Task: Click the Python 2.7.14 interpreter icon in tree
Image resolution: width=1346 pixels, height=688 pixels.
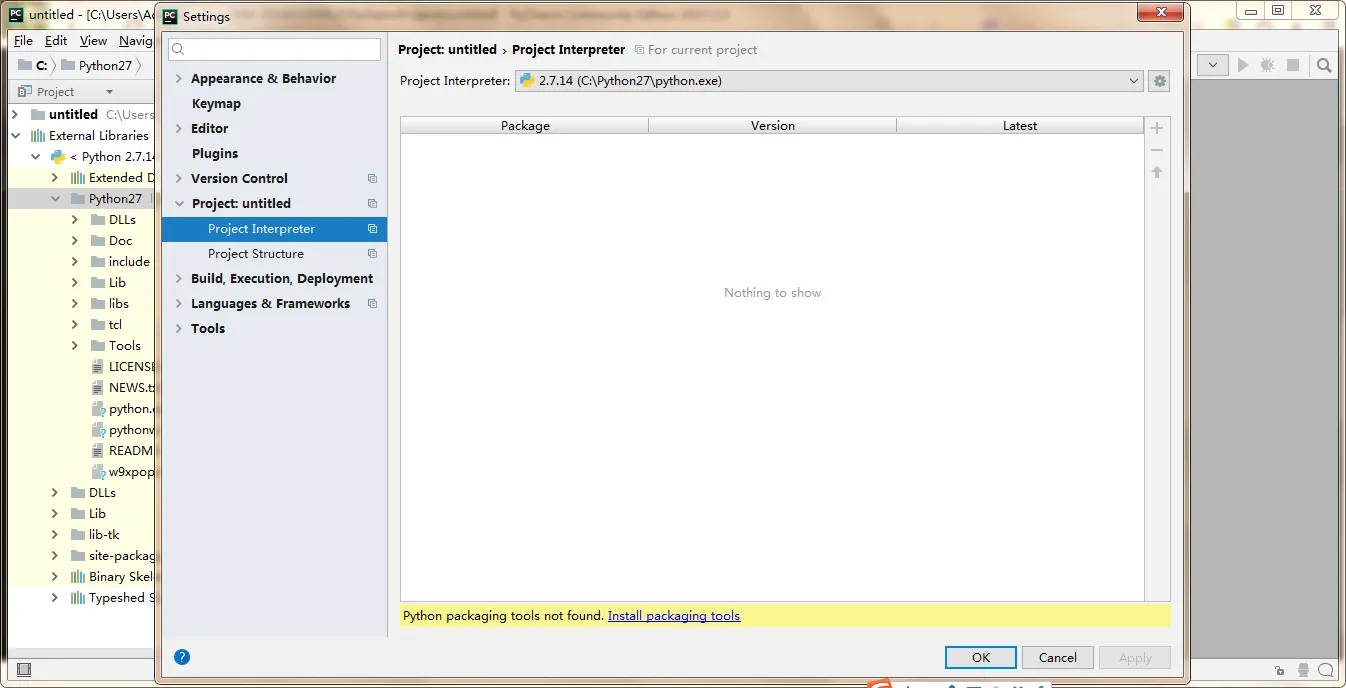Action: 58,157
